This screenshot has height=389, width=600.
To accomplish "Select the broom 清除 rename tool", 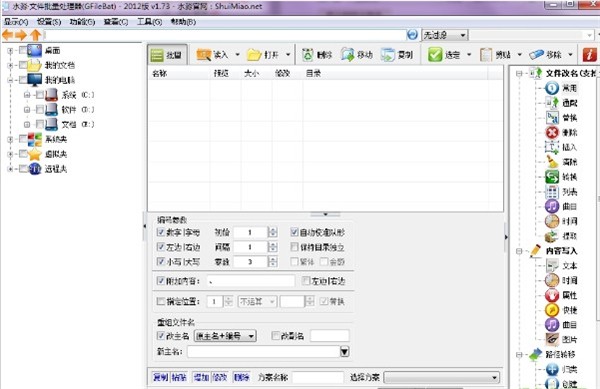I will [x=552, y=162].
